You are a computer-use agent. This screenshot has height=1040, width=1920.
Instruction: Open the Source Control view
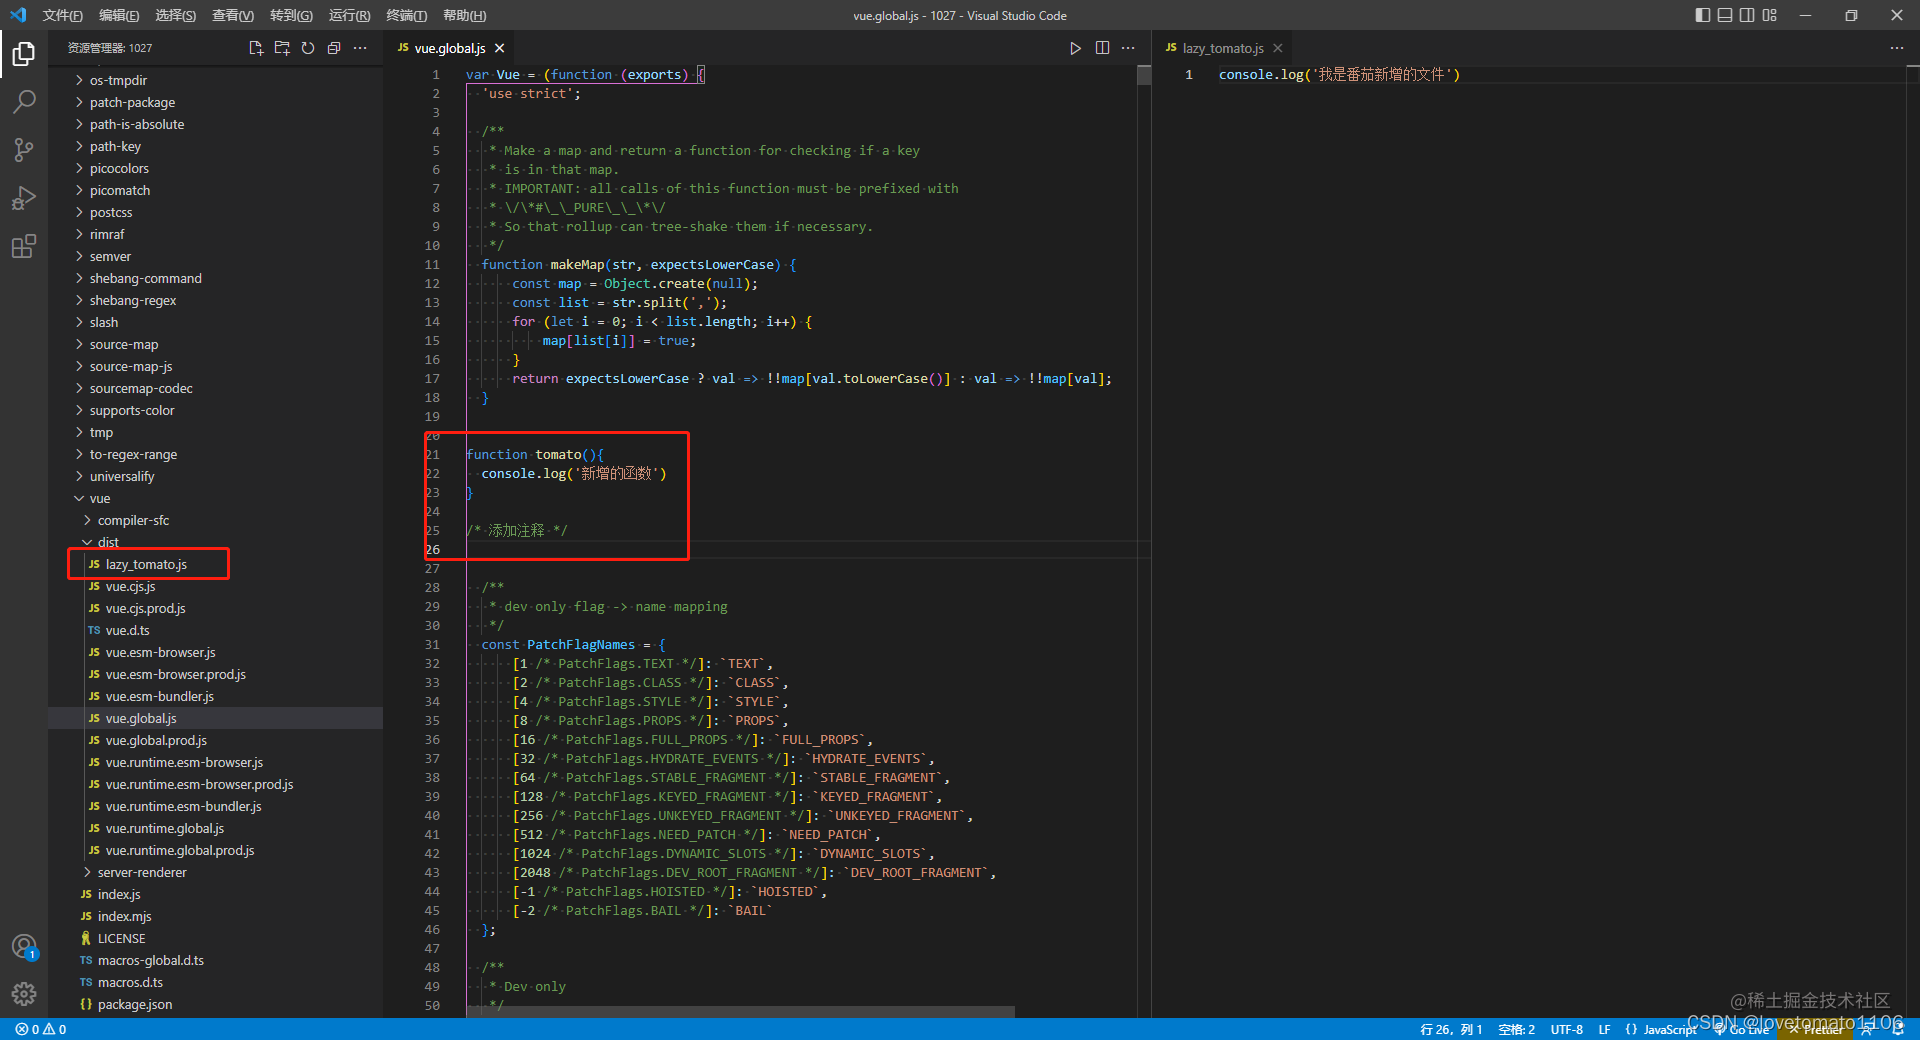pos(24,150)
